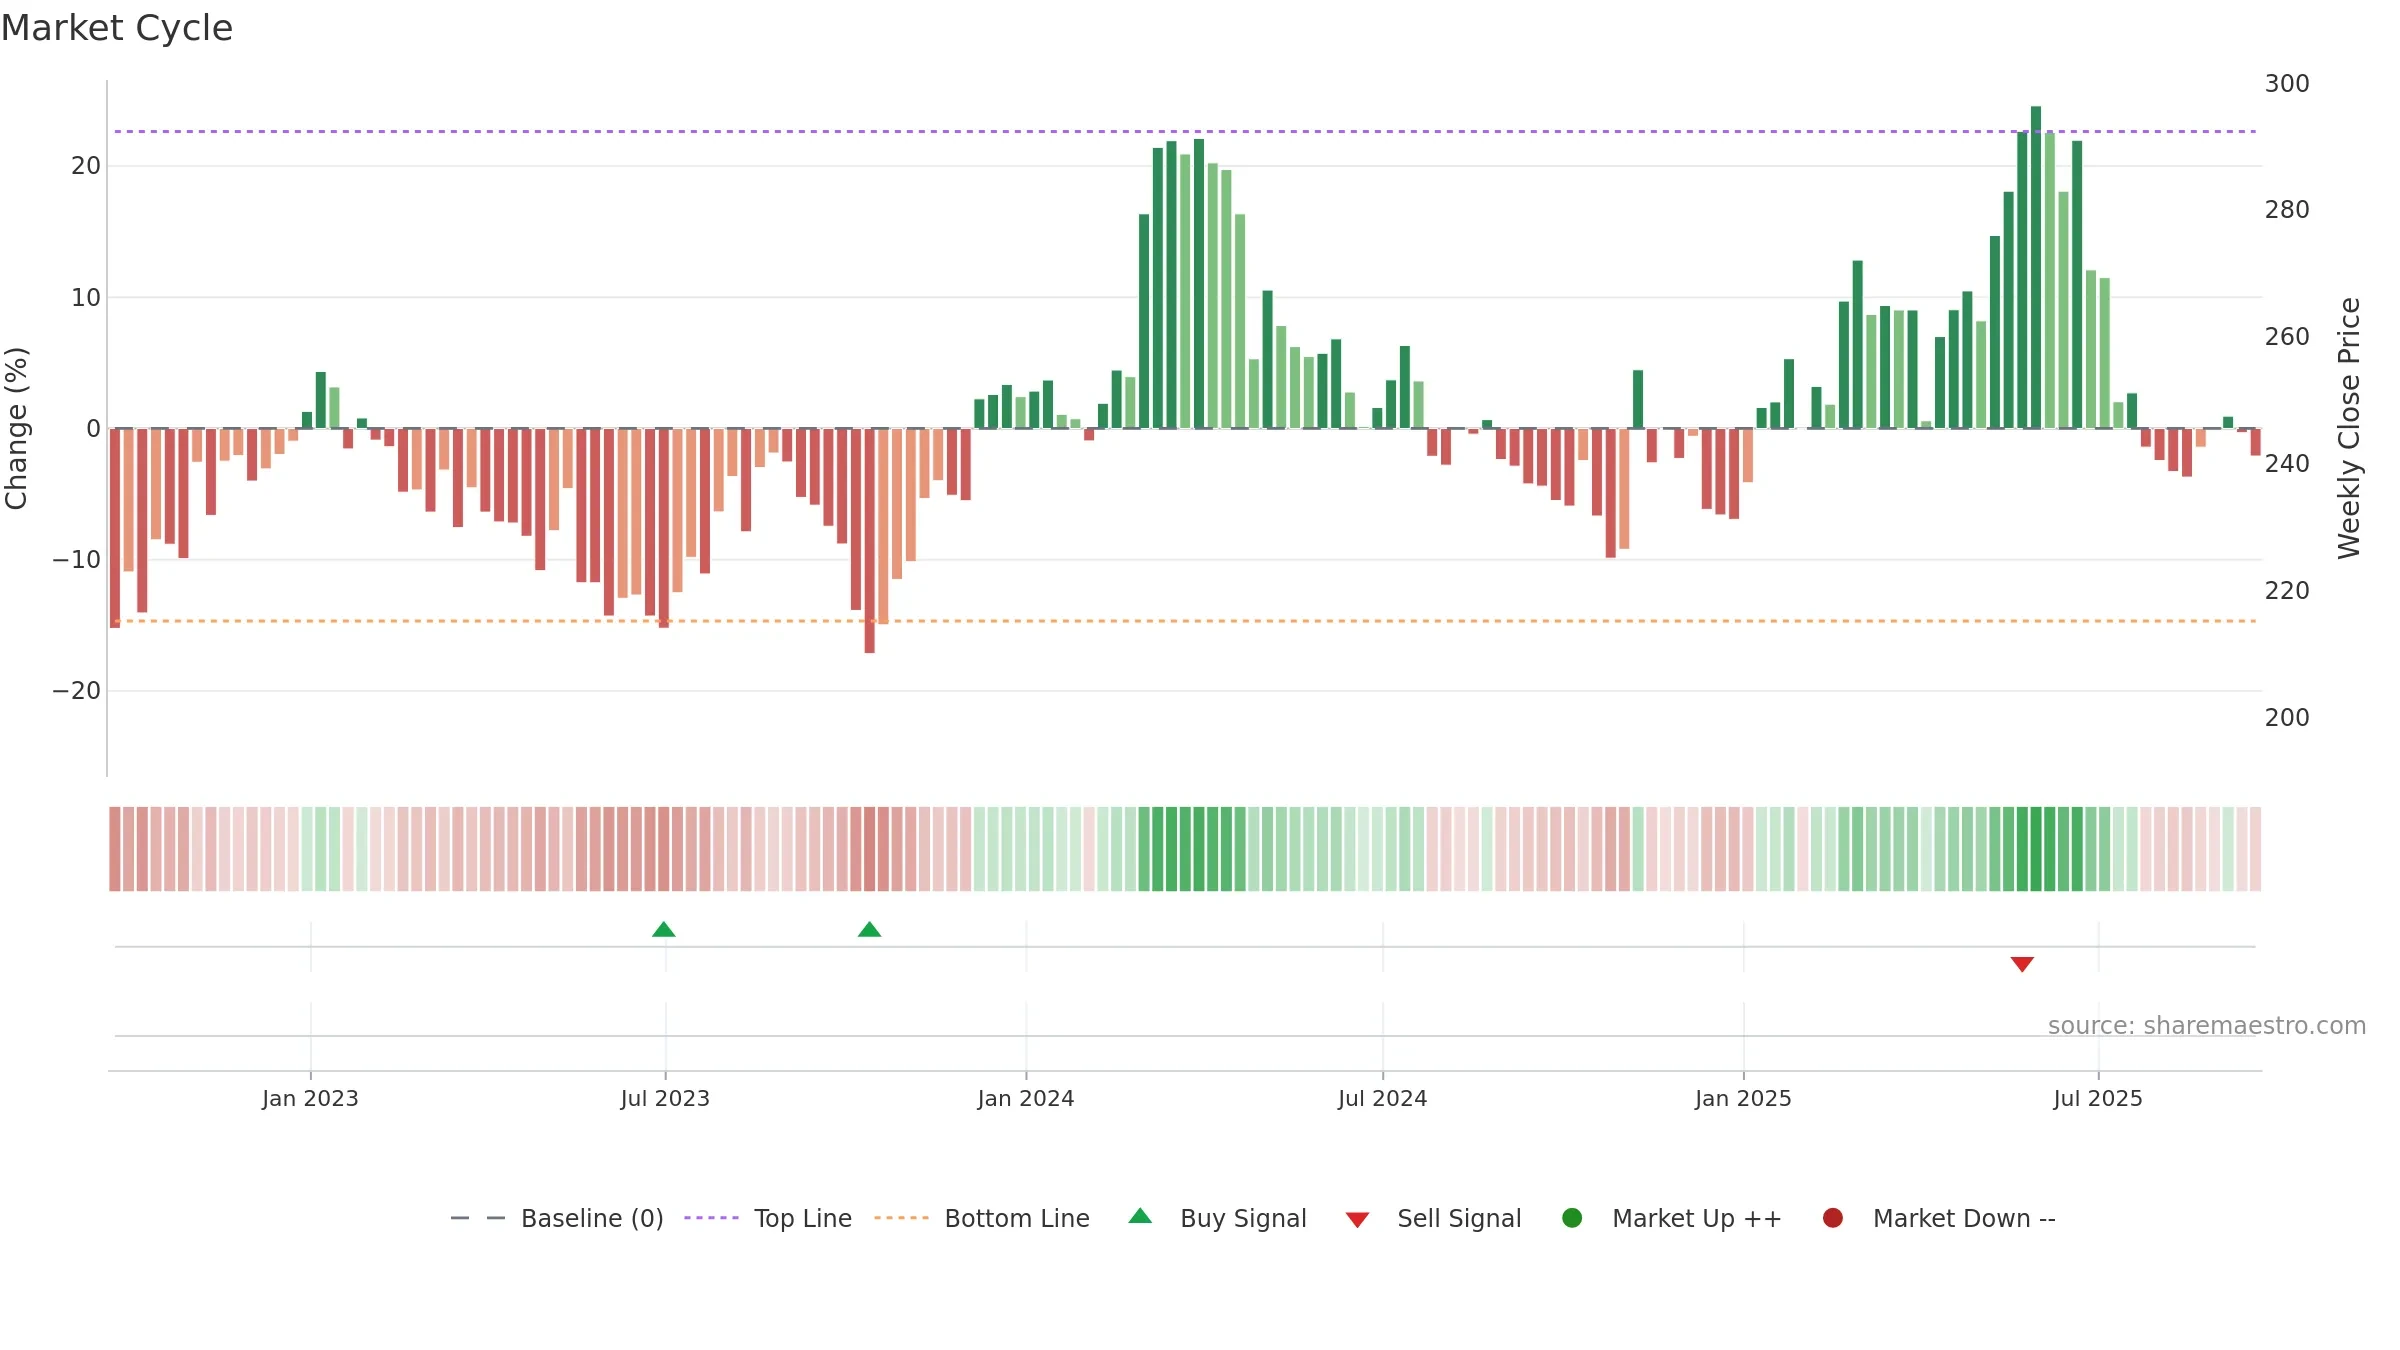Click the −10 tick on the left axis
The image size is (2400, 1350).
[x=77, y=560]
